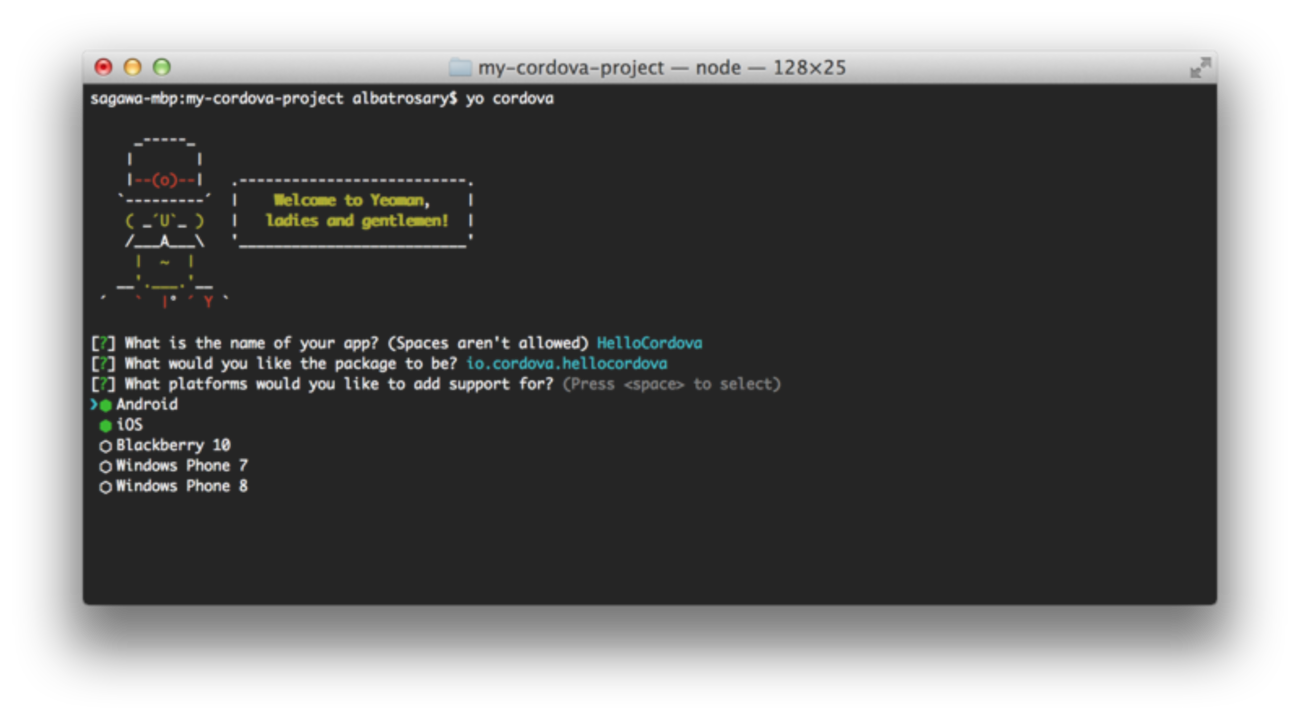This screenshot has height=720, width=1300.
Task: Select the Windows Phone 7 checkbox
Action: point(105,467)
